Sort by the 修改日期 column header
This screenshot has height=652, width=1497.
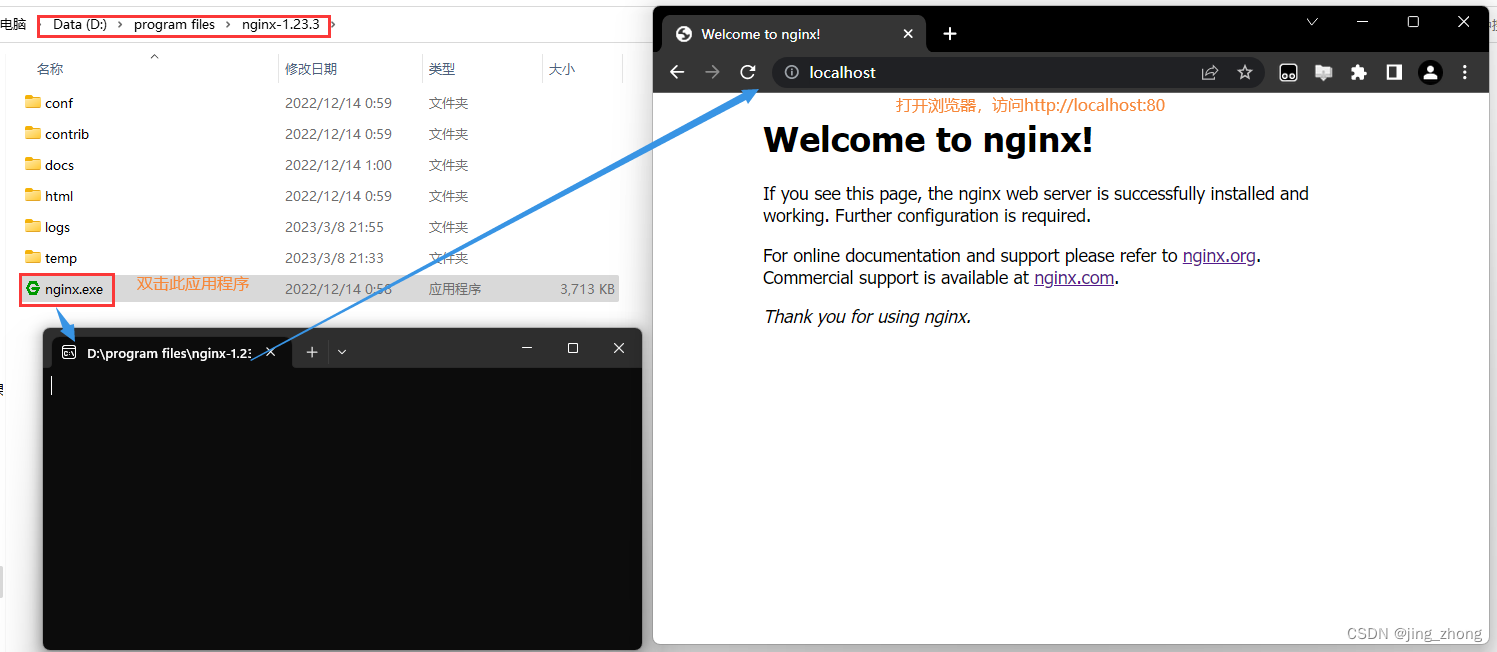point(311,69)
